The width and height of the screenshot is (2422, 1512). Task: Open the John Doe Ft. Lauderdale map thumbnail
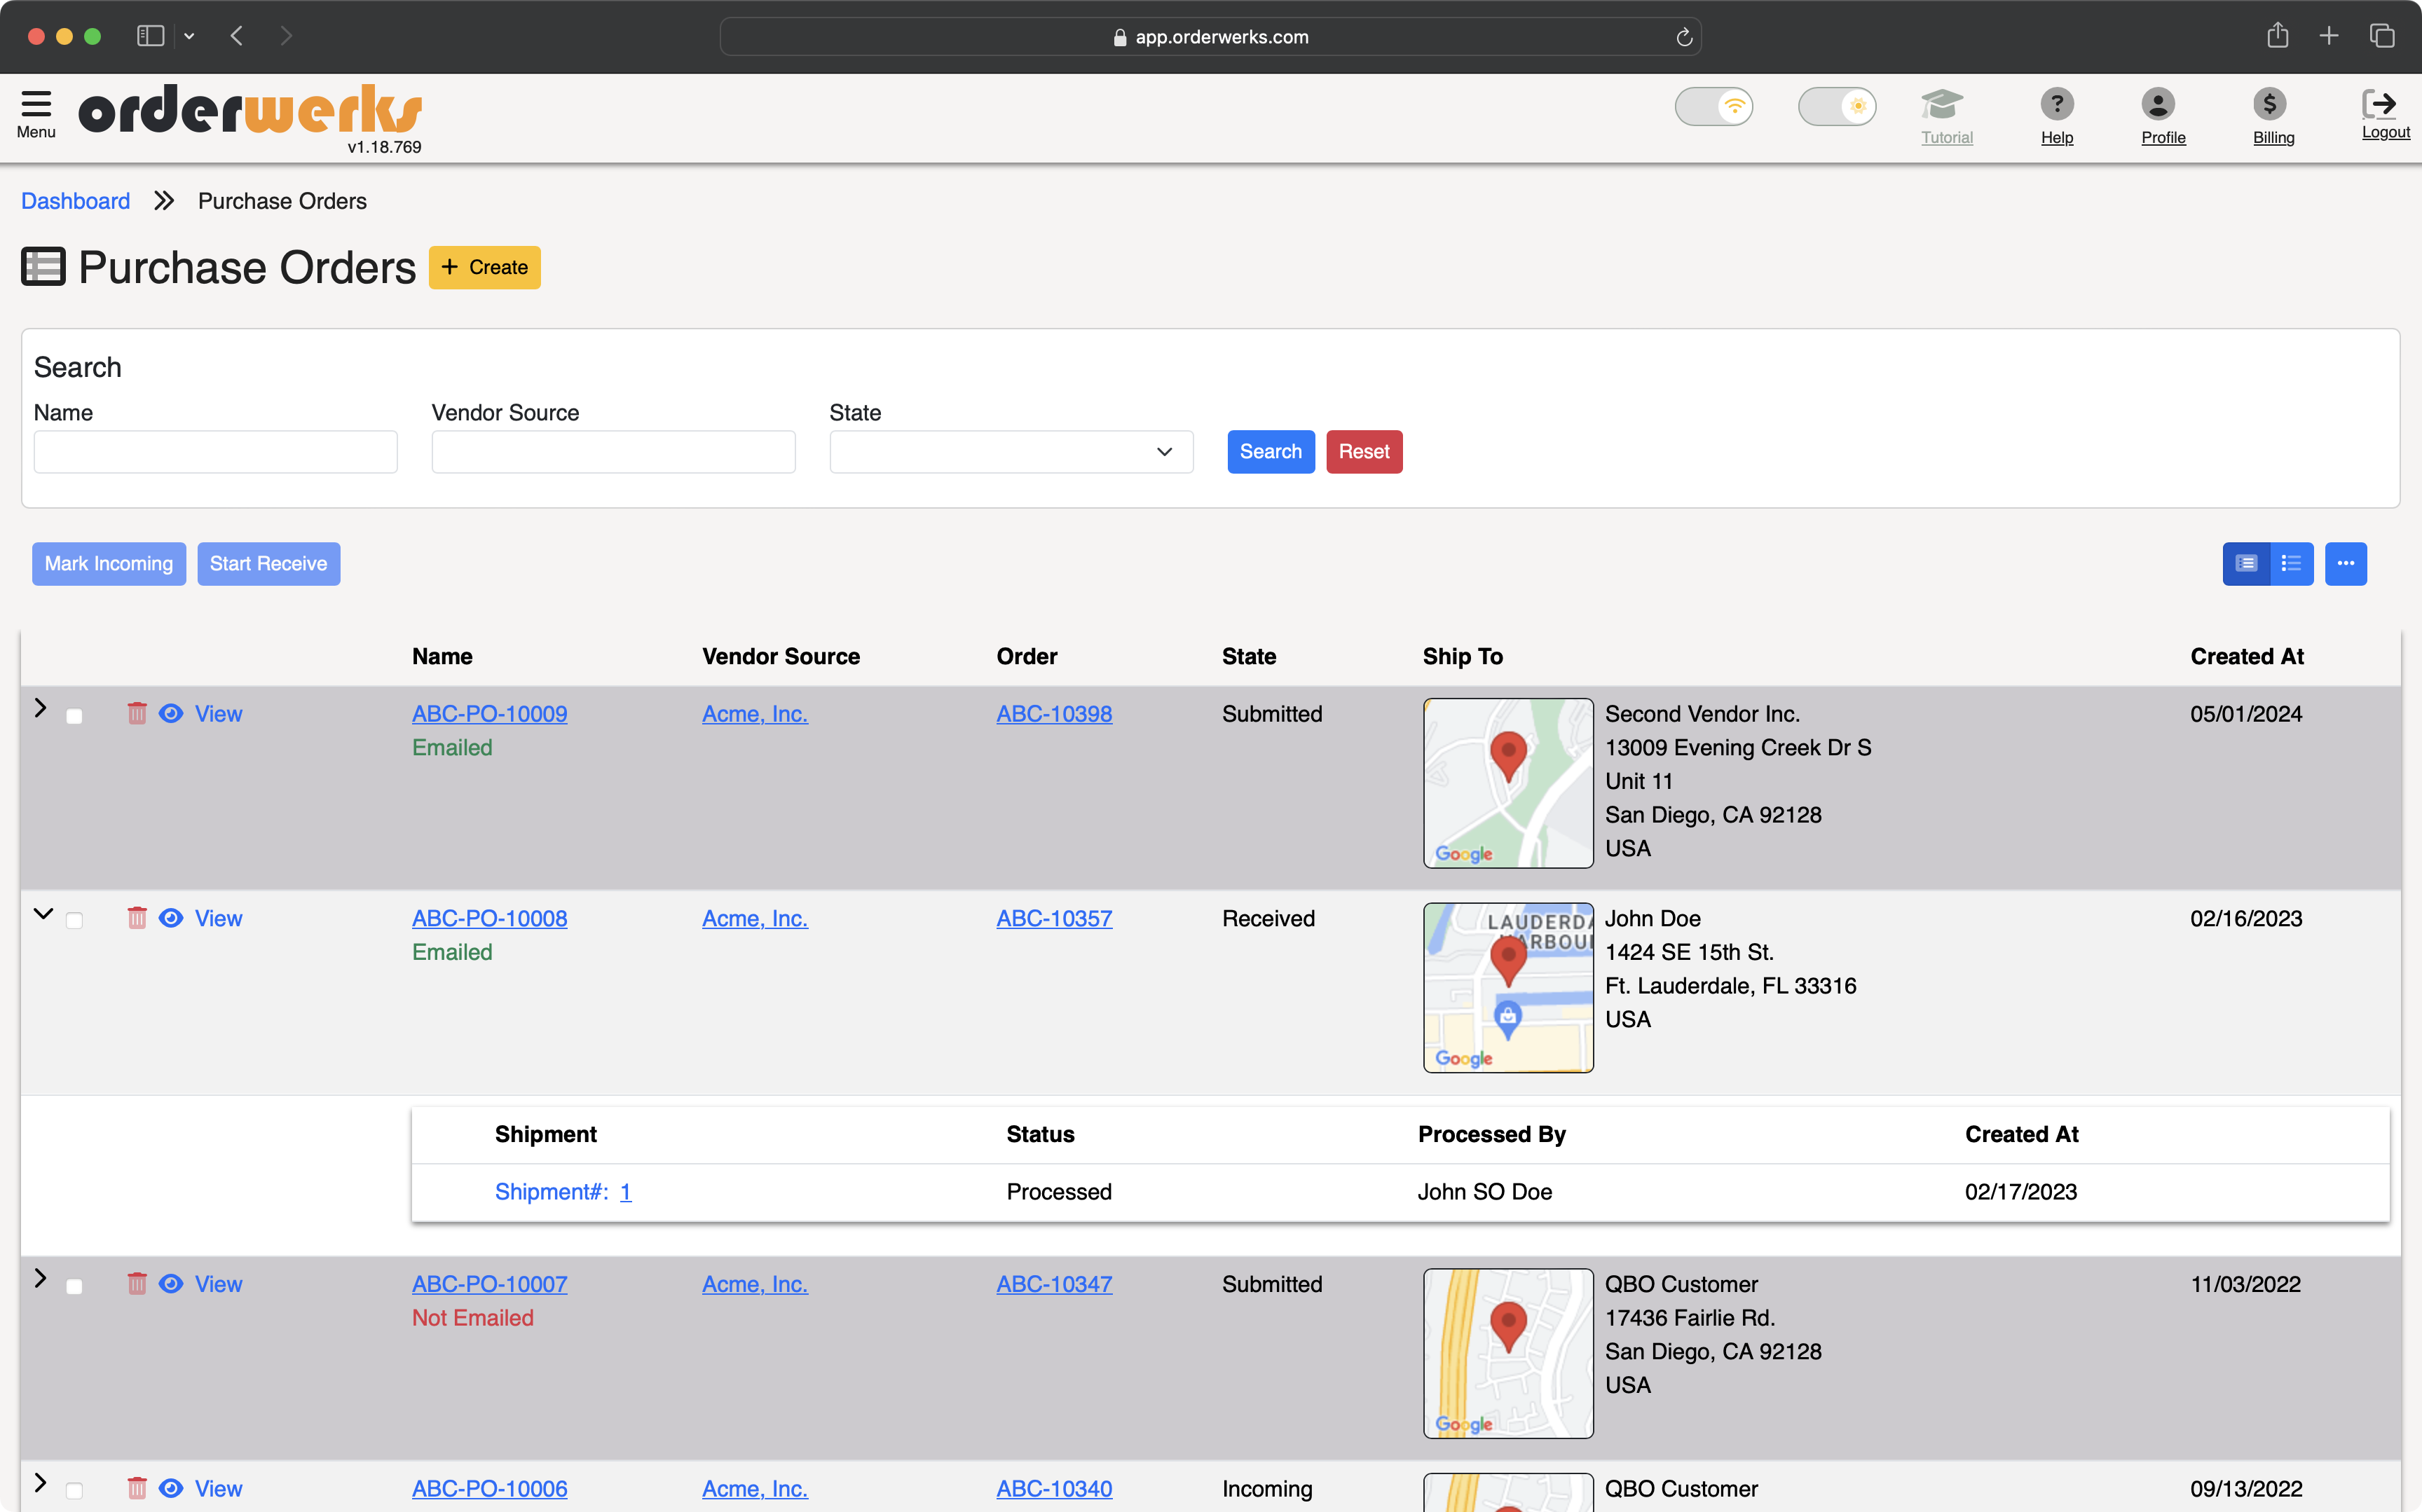tap(1508, 988)
